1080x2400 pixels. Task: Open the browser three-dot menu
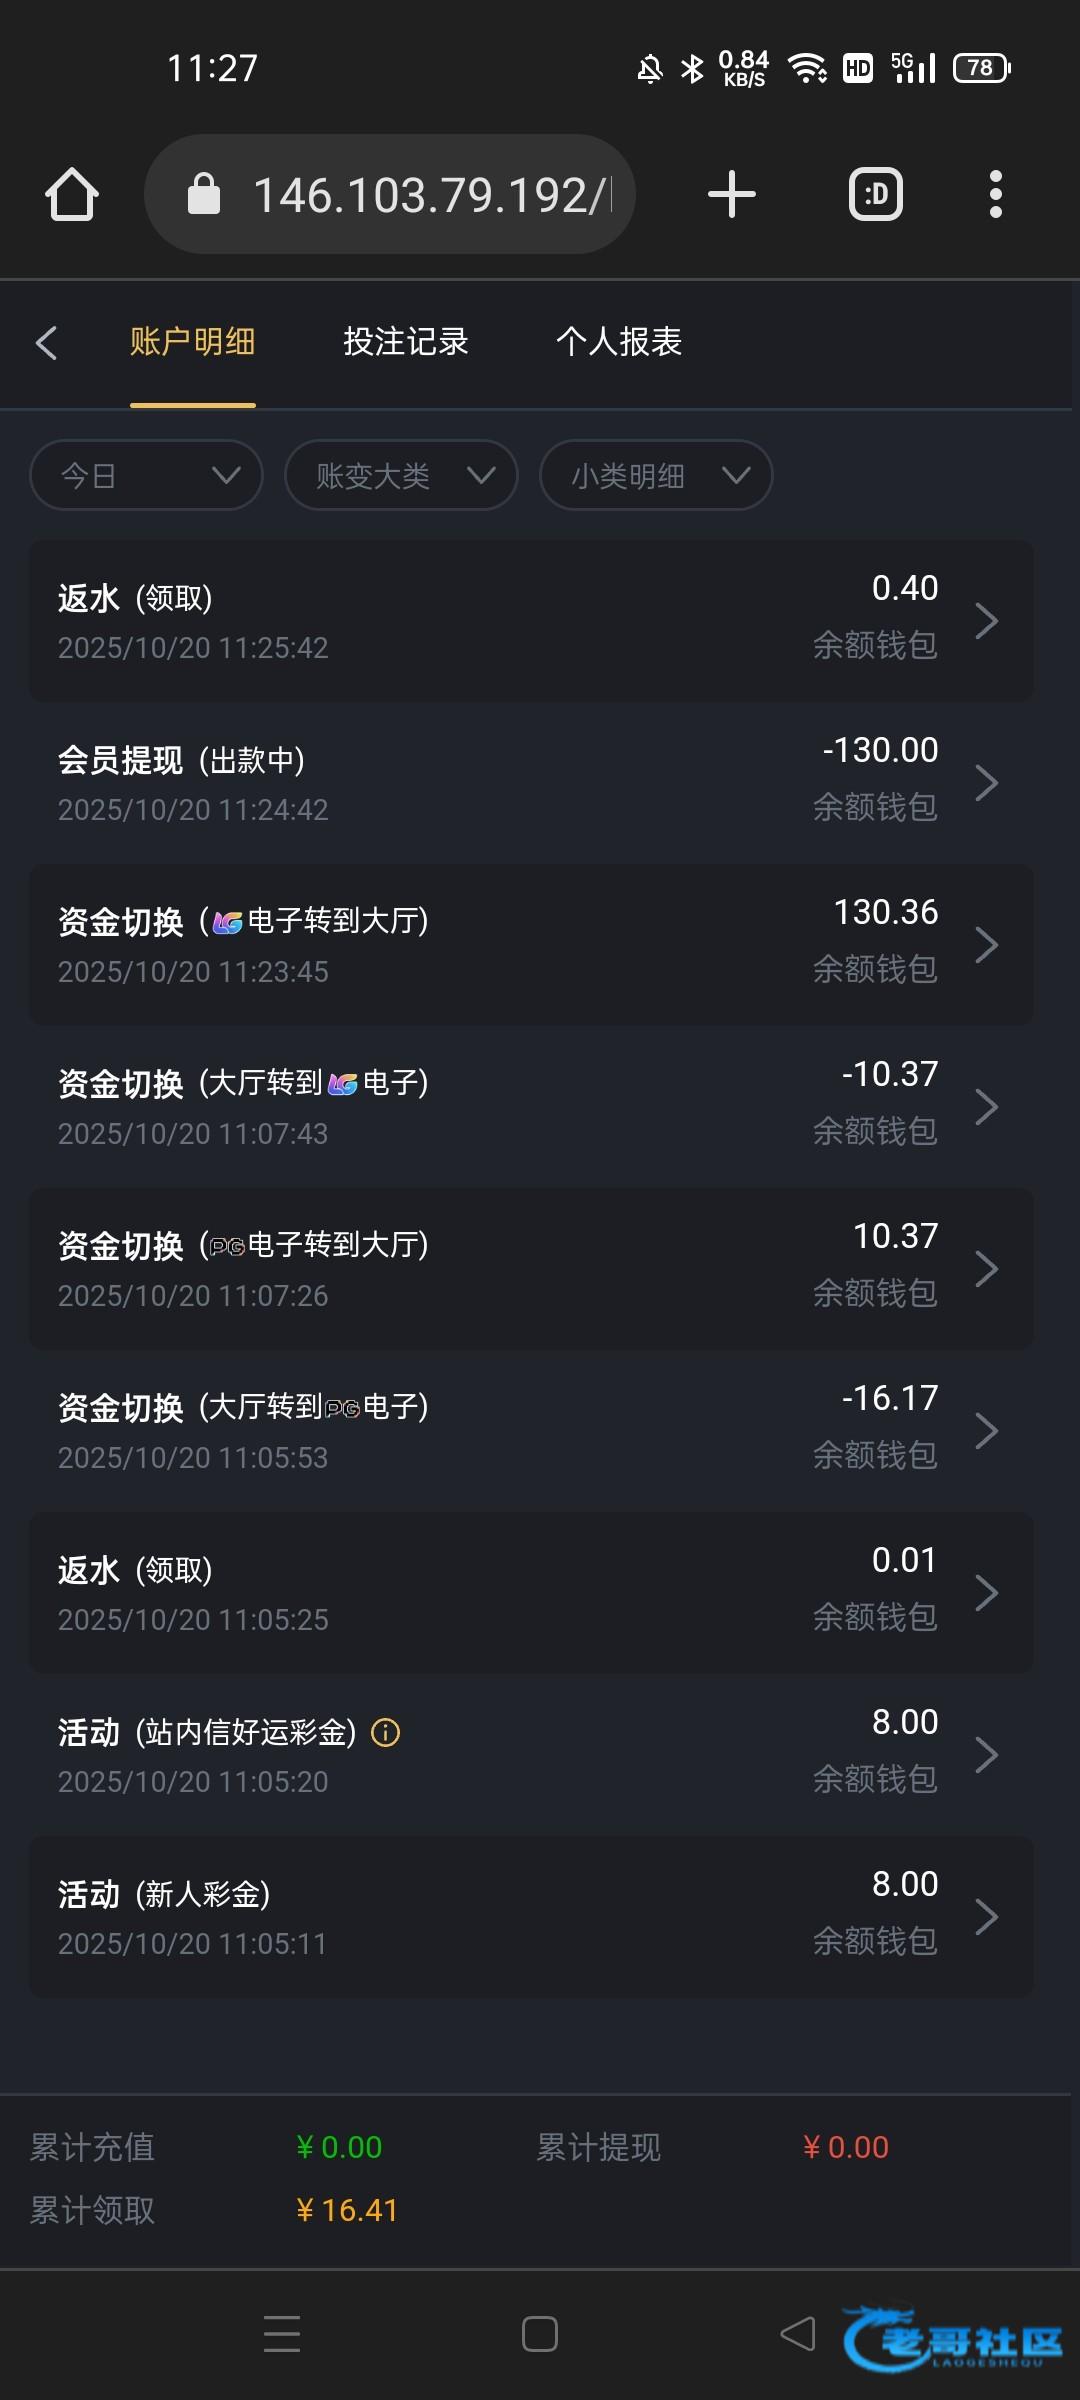coord(995,194)
